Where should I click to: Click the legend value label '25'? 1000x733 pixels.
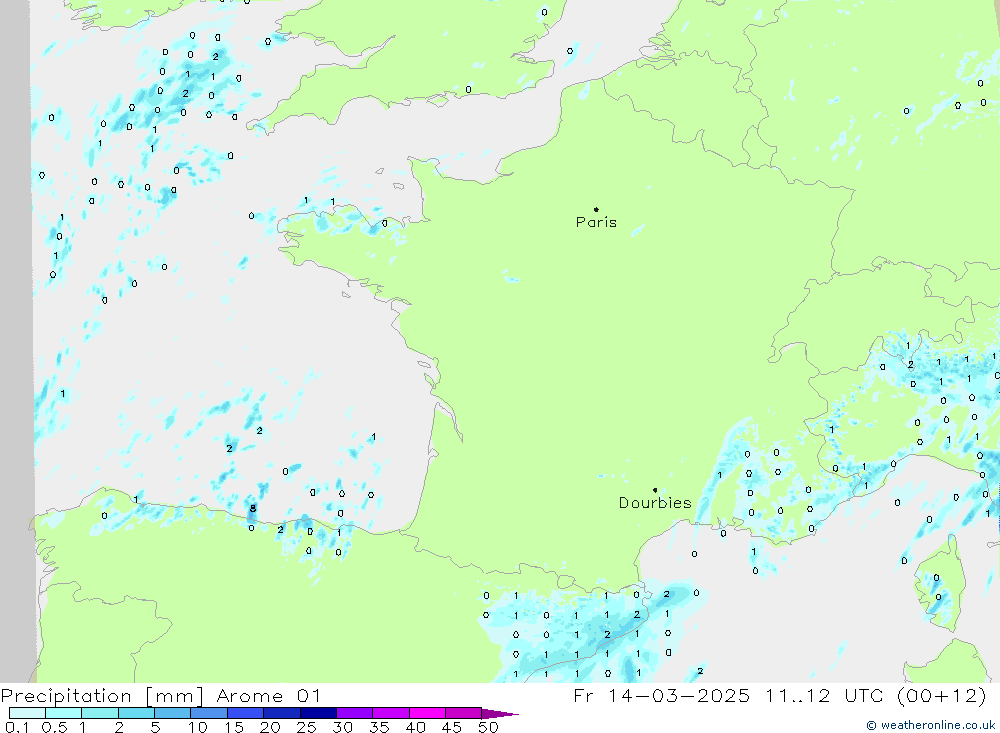click(x=307, y=727)
